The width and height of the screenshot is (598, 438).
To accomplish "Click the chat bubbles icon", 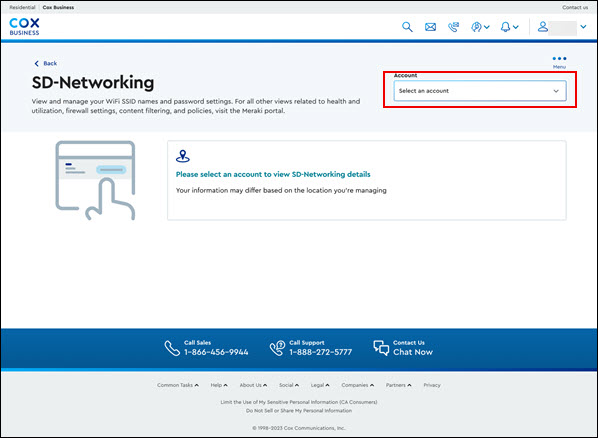I will tap(381, 348).
